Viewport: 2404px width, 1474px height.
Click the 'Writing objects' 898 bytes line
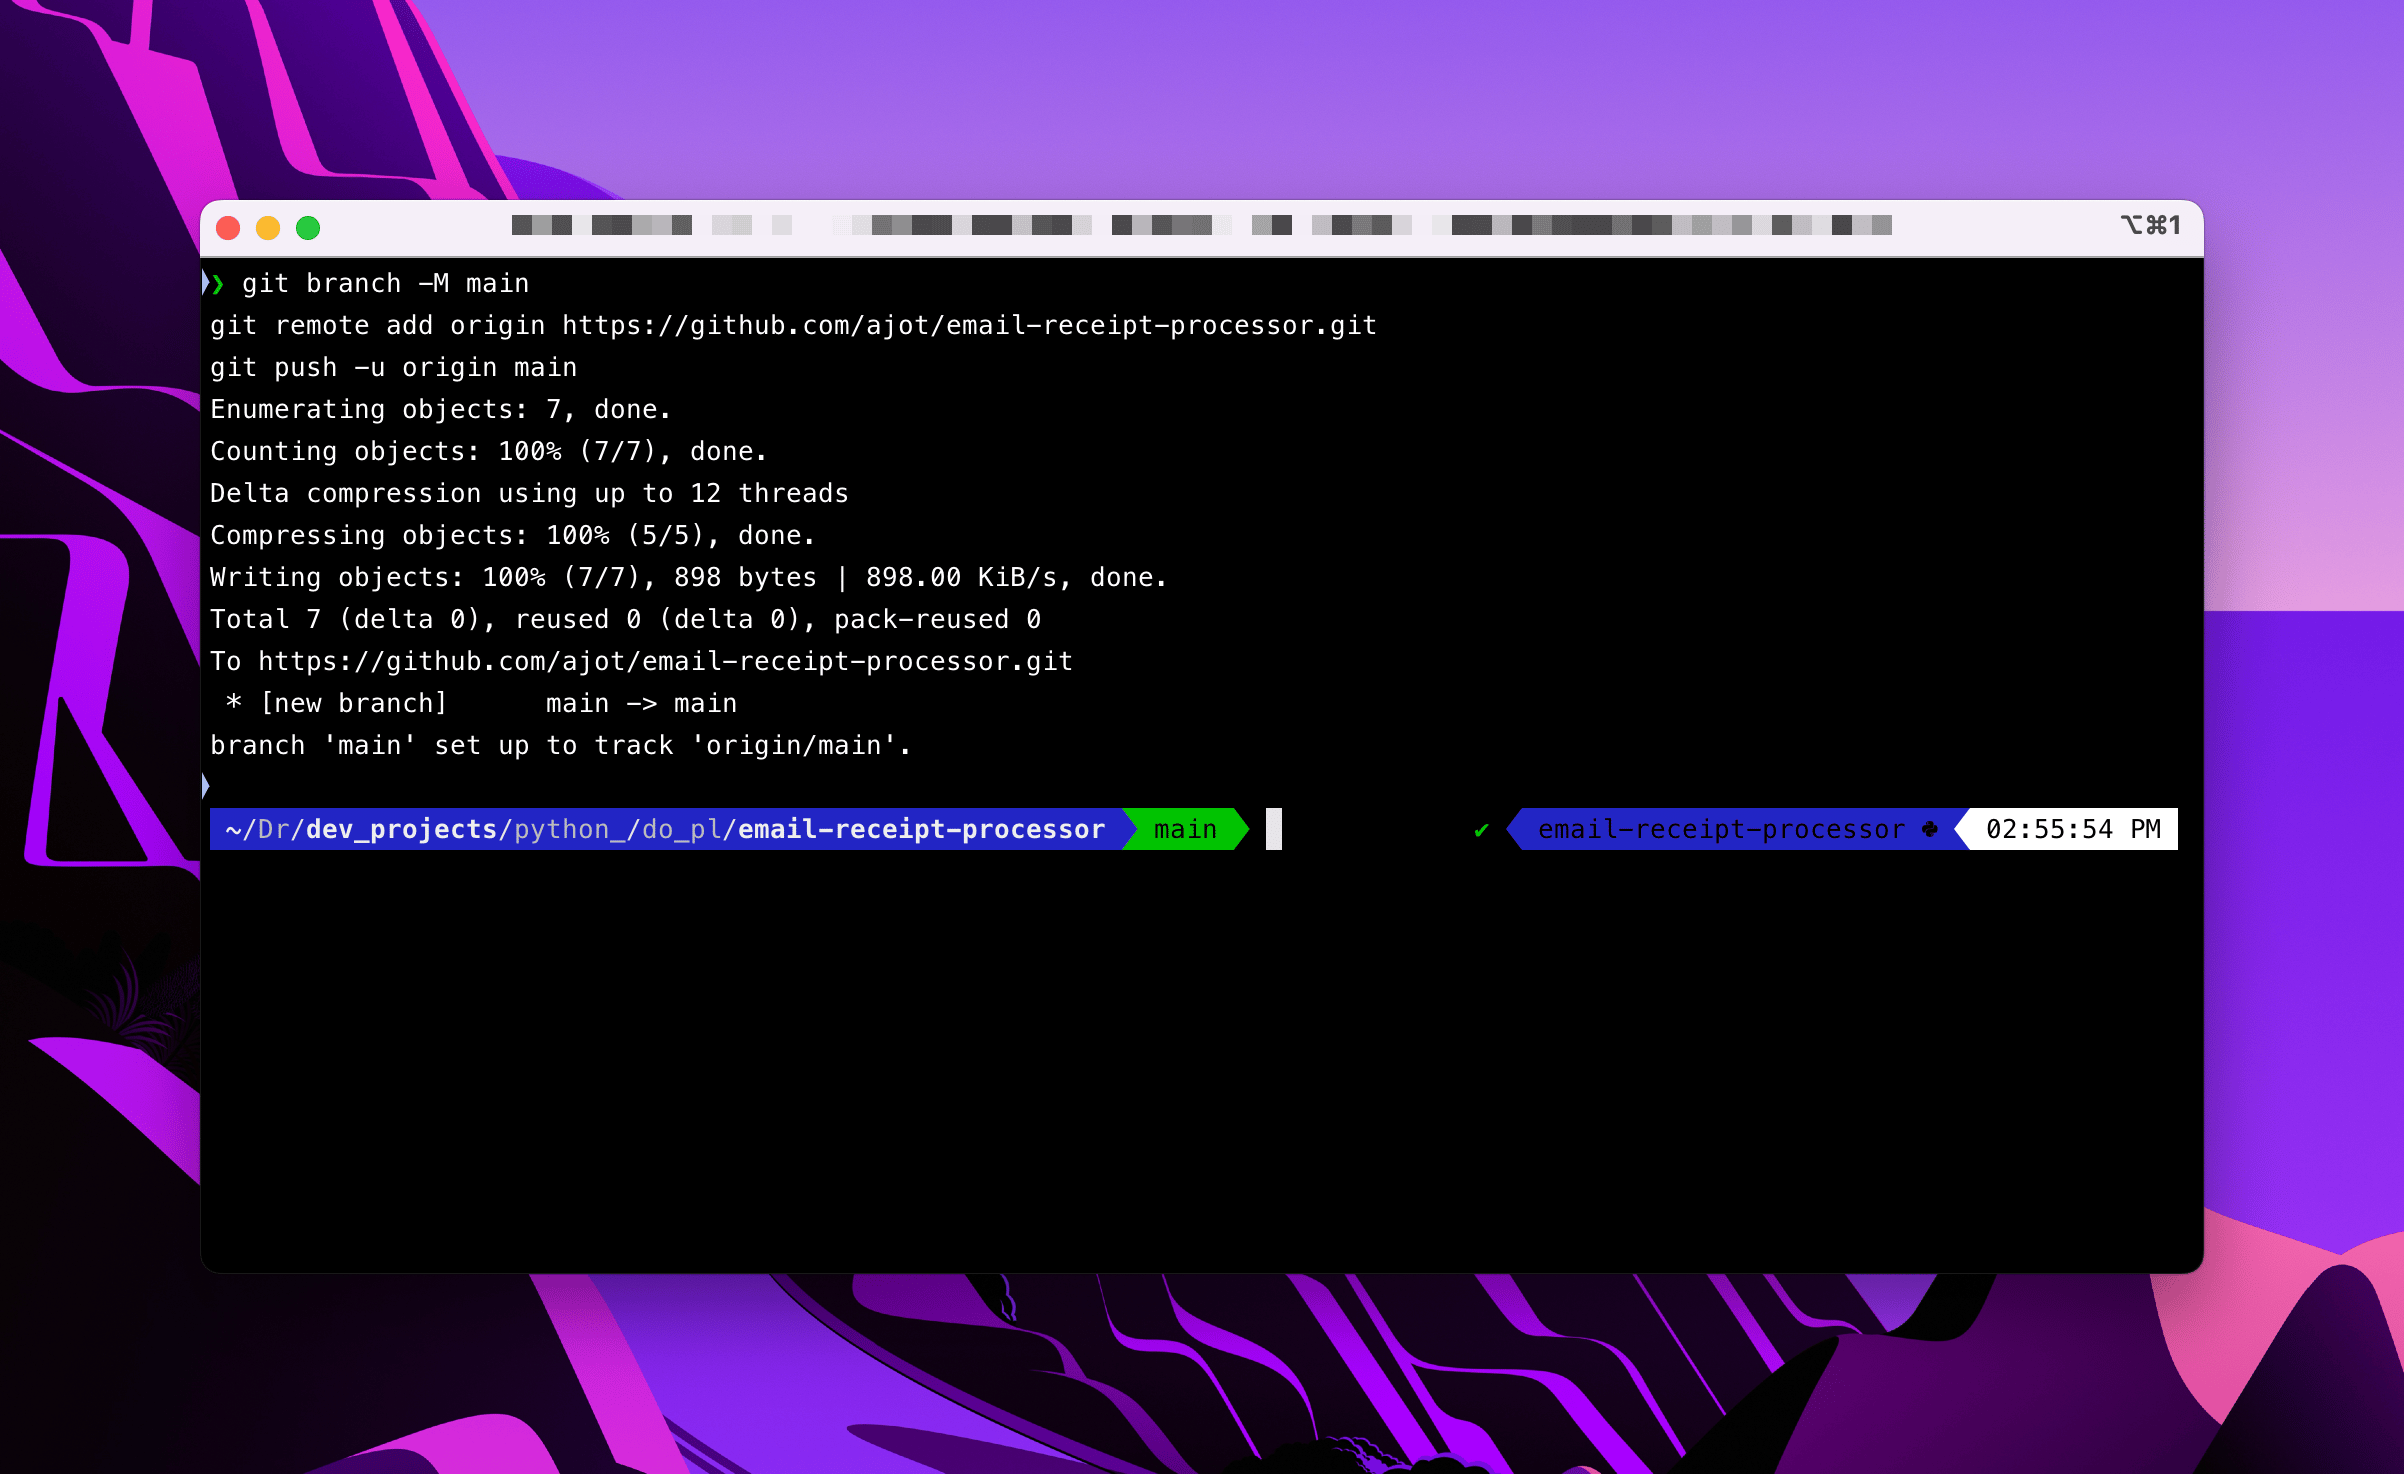pyautogui.click(x=689, y=578)
